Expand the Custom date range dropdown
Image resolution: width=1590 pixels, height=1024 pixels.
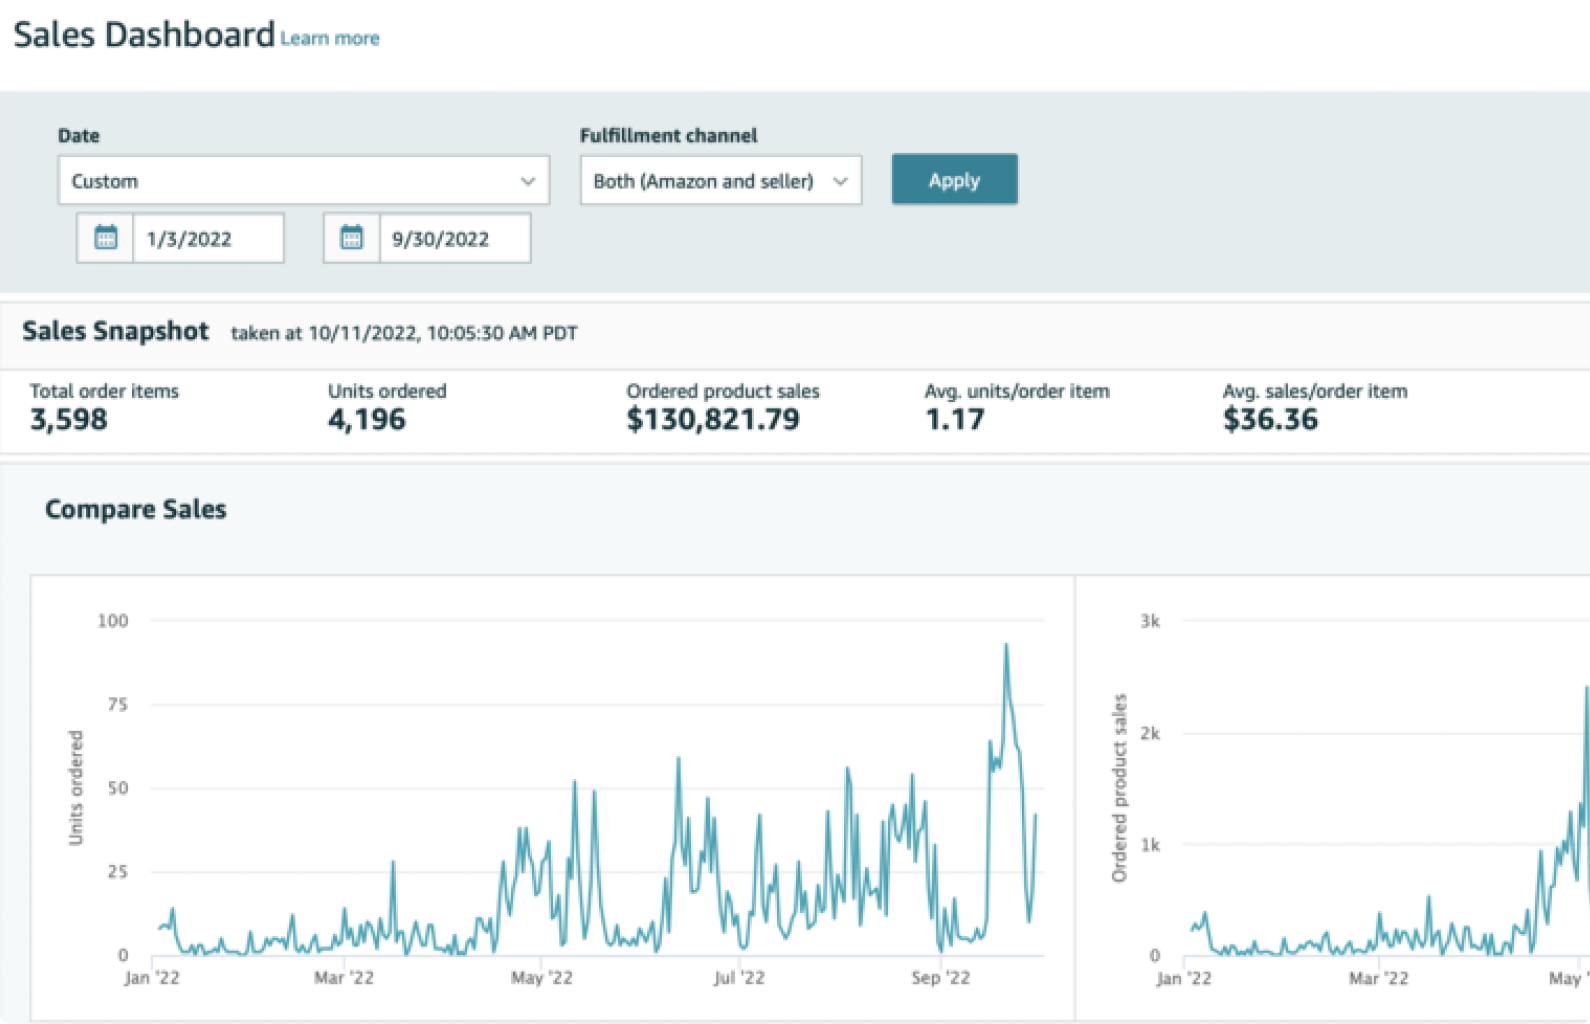(303, 181)
